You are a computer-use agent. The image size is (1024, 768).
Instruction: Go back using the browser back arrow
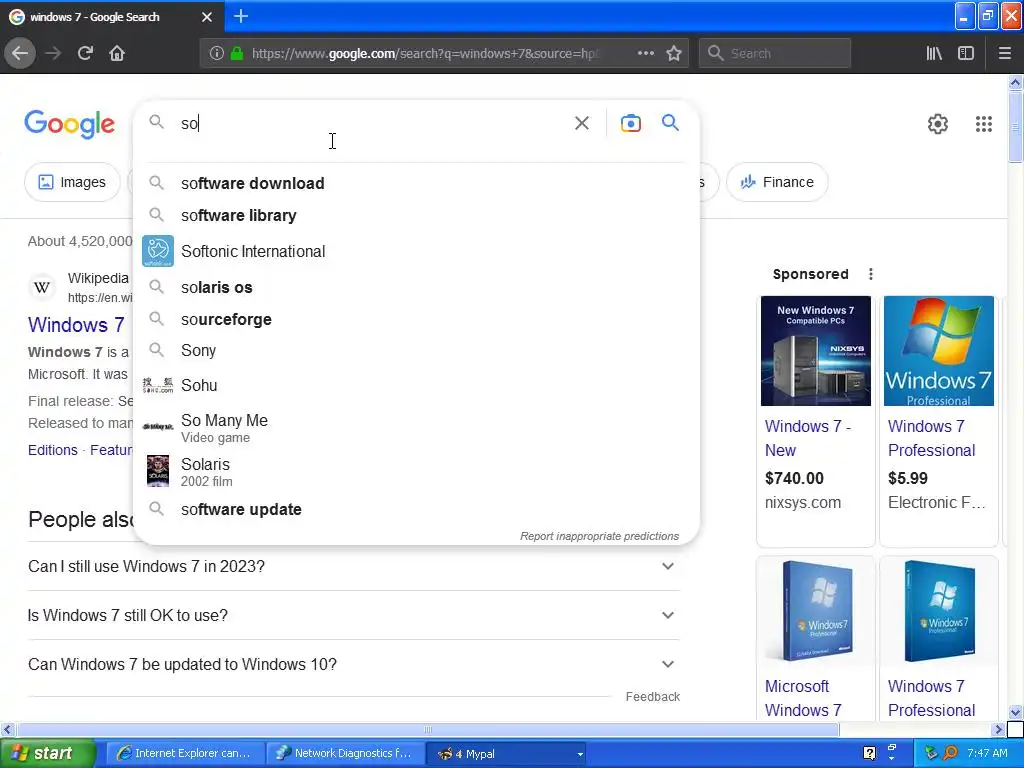point(20,53)
